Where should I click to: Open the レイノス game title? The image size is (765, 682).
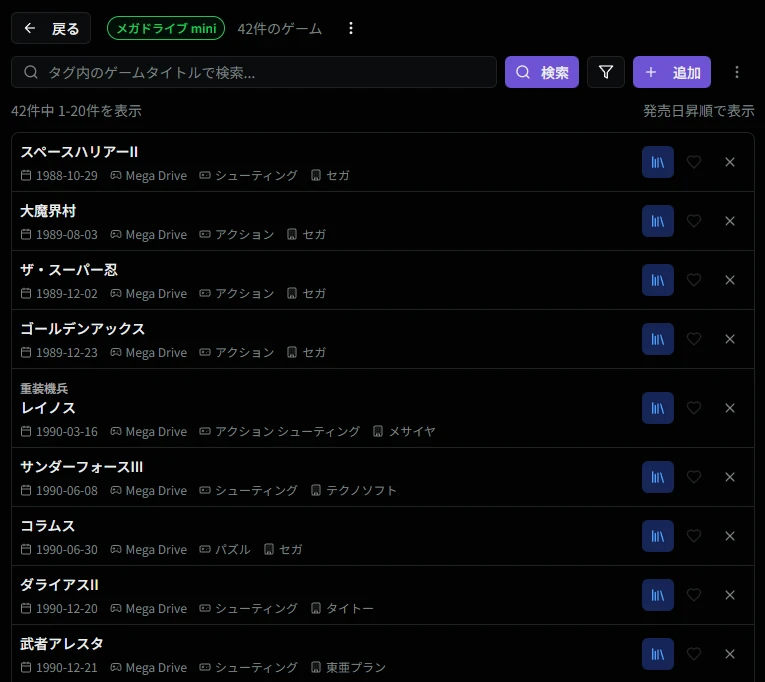(x=48, y=407)
